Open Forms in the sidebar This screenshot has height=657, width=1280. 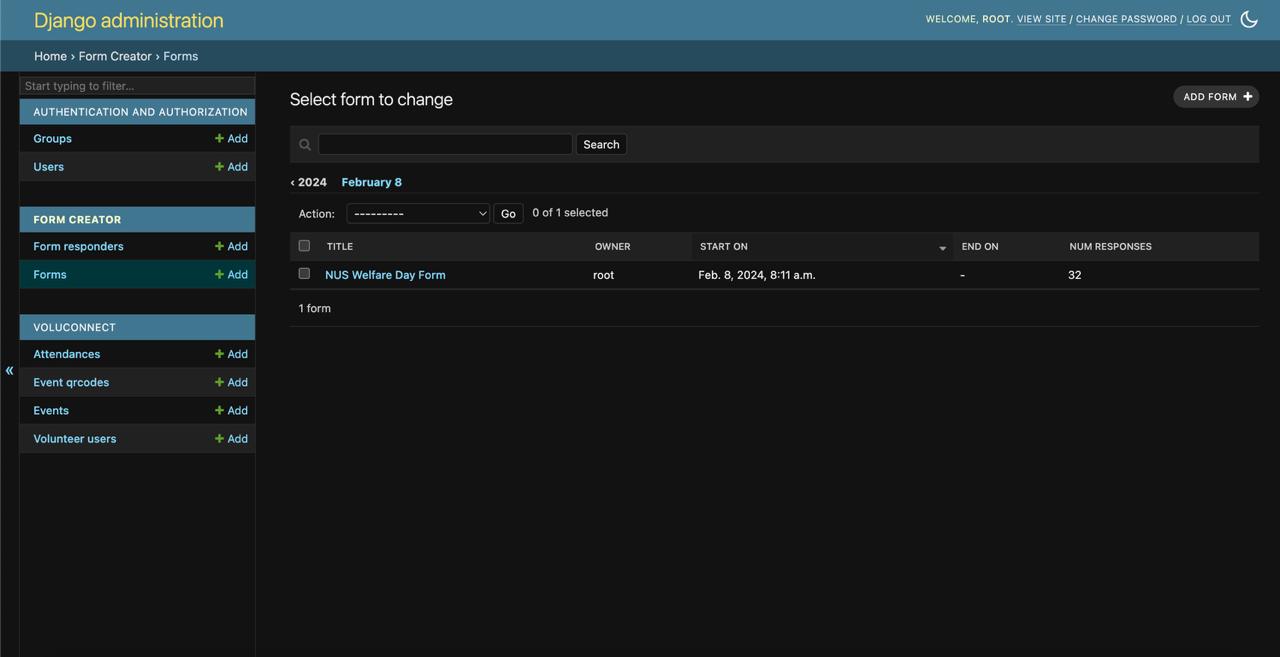pos(50,275)
